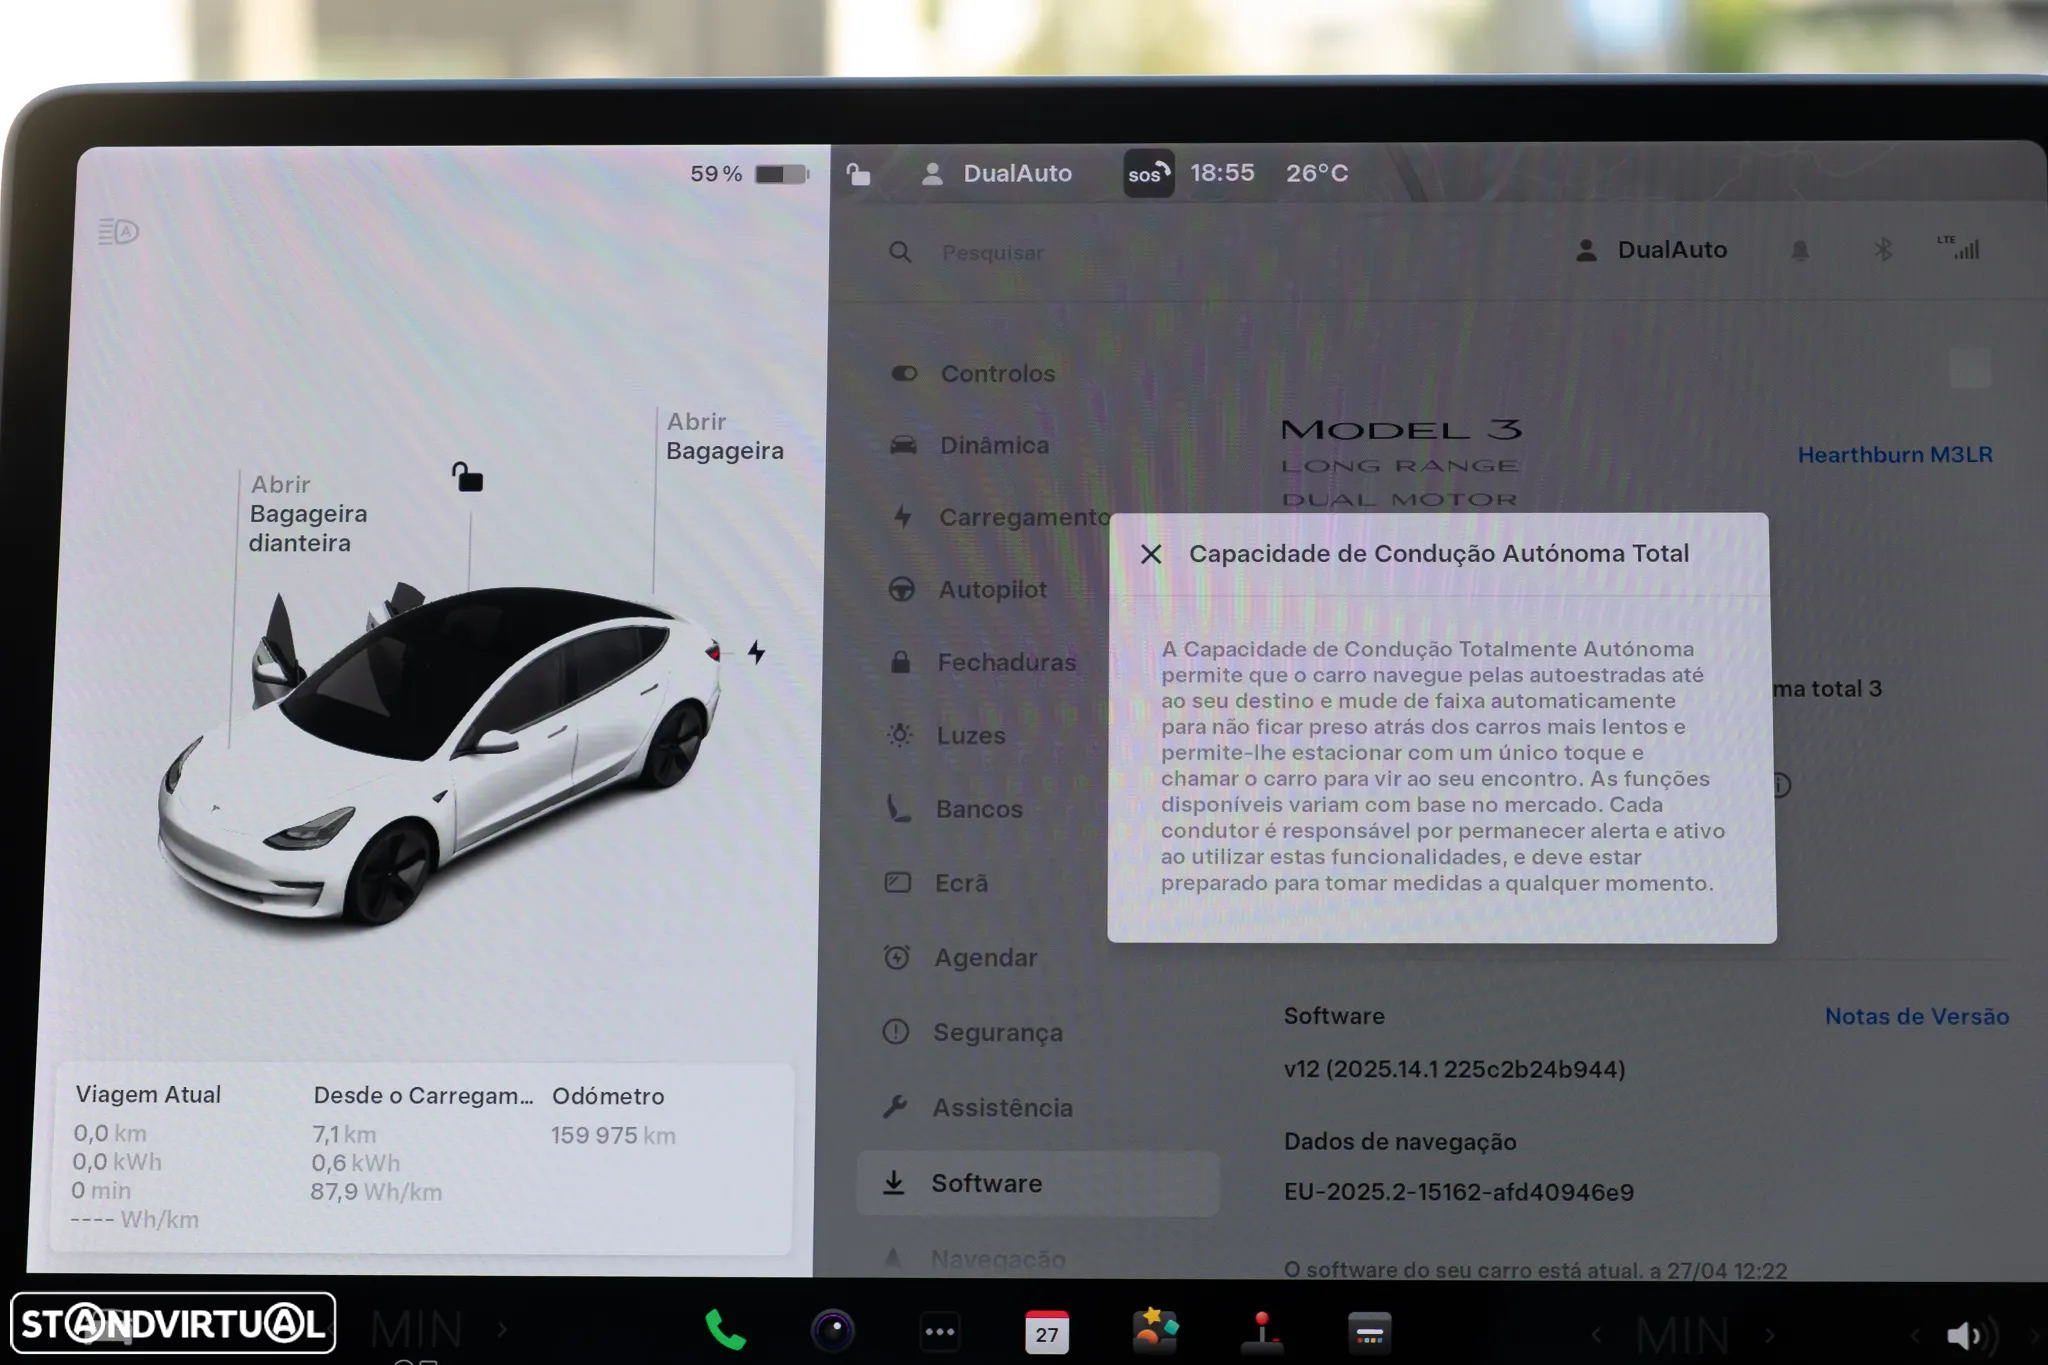
Task: Tap the Software download arrow icon
Action: pyautogui.click(x=894, y=1182)
